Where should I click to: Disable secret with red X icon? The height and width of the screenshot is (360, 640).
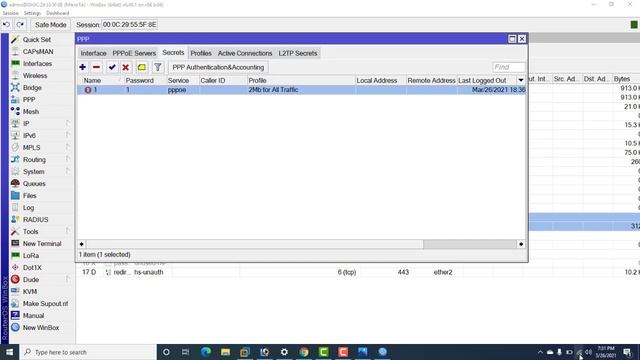pyautogui.click(x=126, y=67)
